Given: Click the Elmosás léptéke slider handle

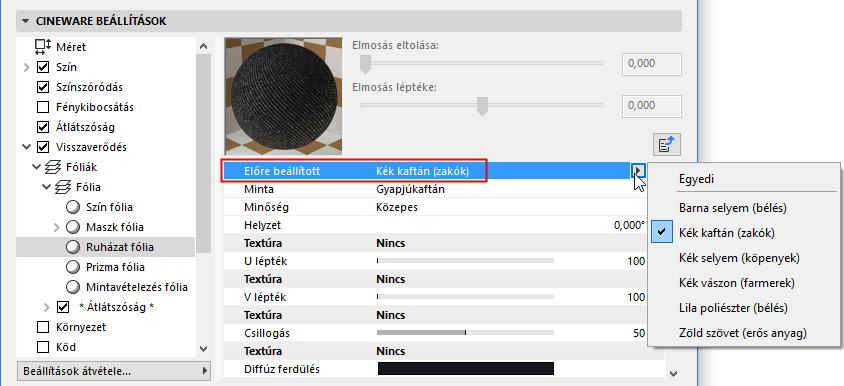Looking at the screenshot, I should point(483,106).
